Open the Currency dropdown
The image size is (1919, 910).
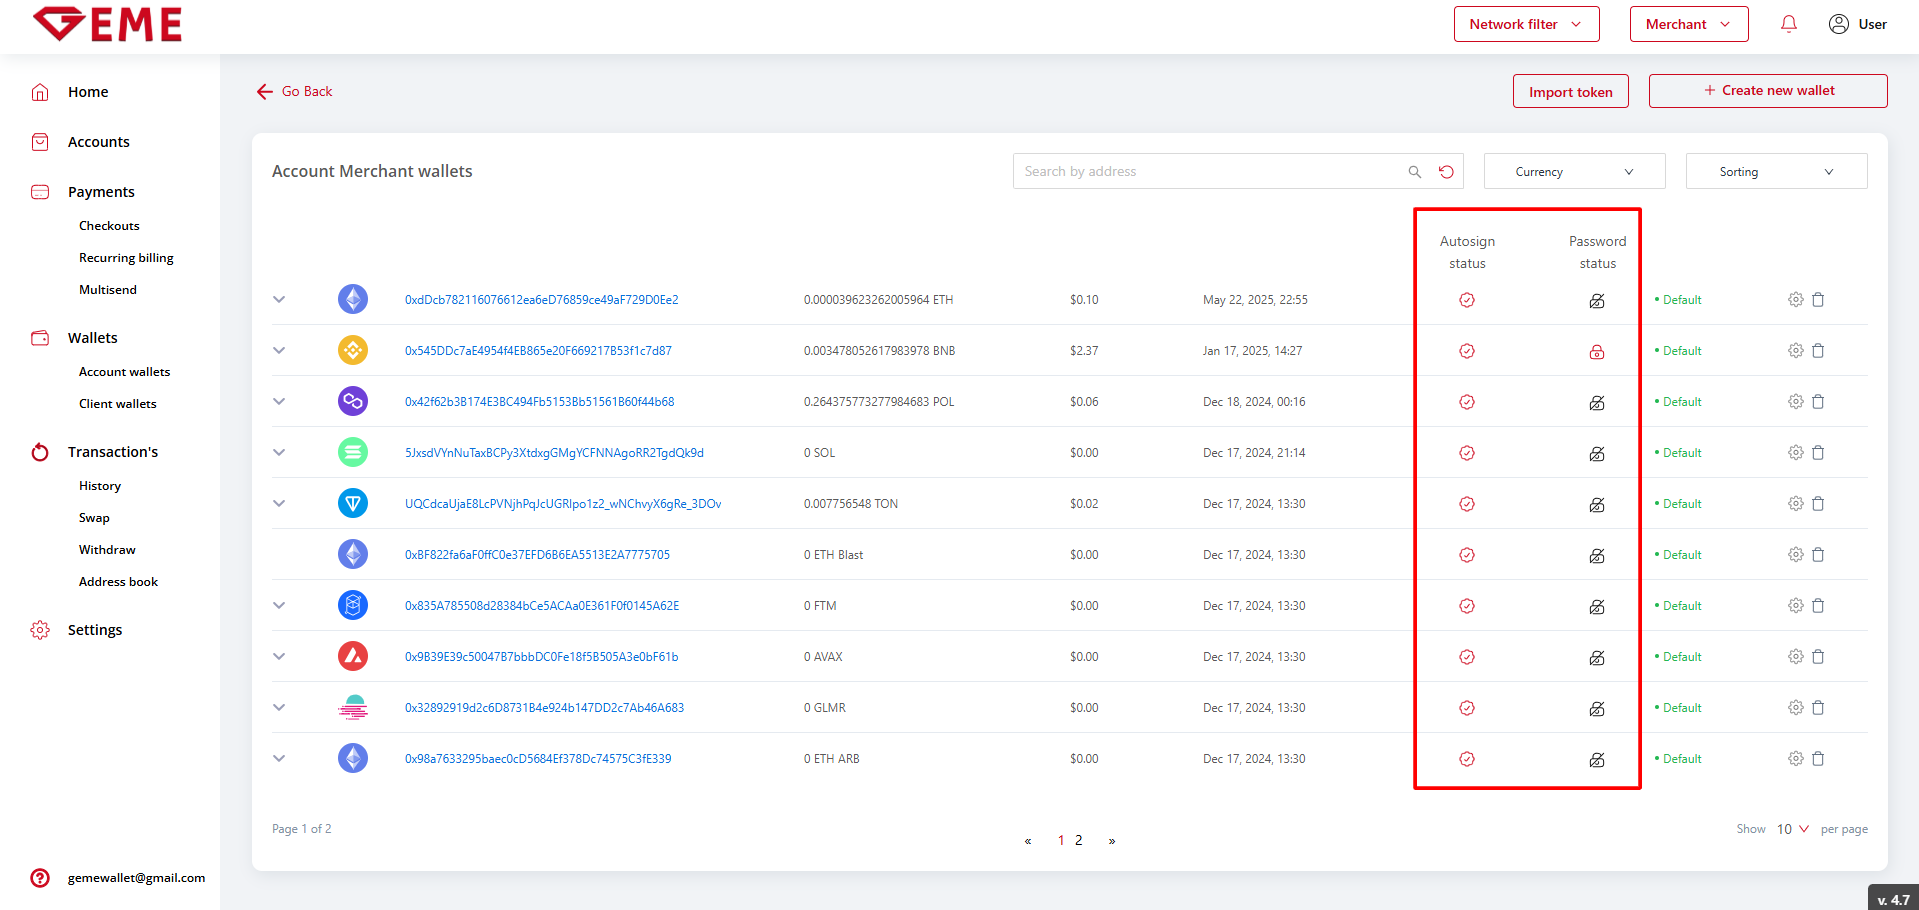tap(1574, 172)
